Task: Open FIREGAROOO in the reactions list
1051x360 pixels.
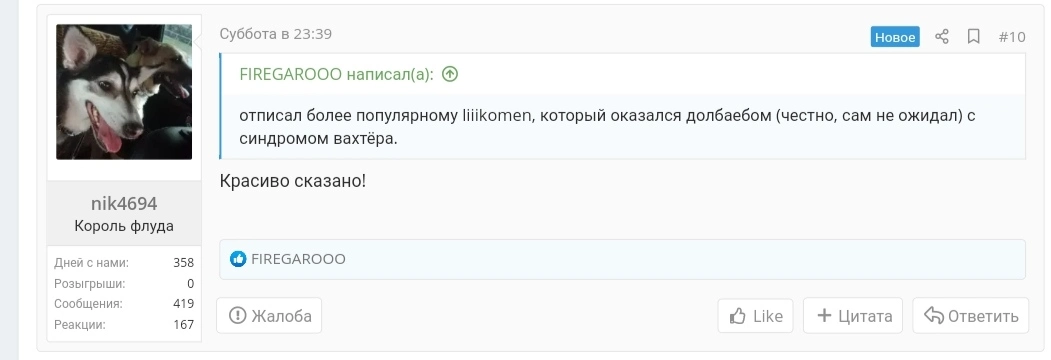Action: [298, 259]
